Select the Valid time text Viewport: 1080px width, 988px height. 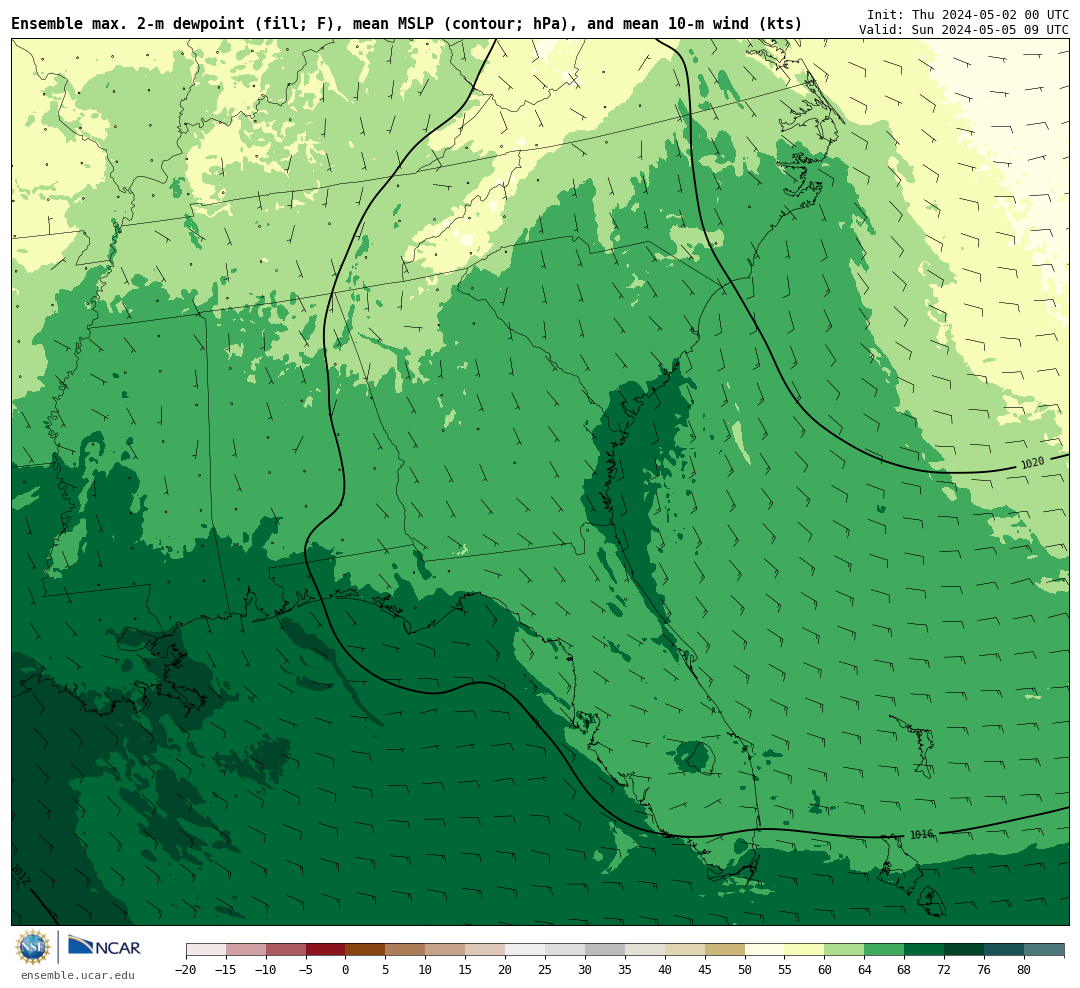click(x=964, y=30)
